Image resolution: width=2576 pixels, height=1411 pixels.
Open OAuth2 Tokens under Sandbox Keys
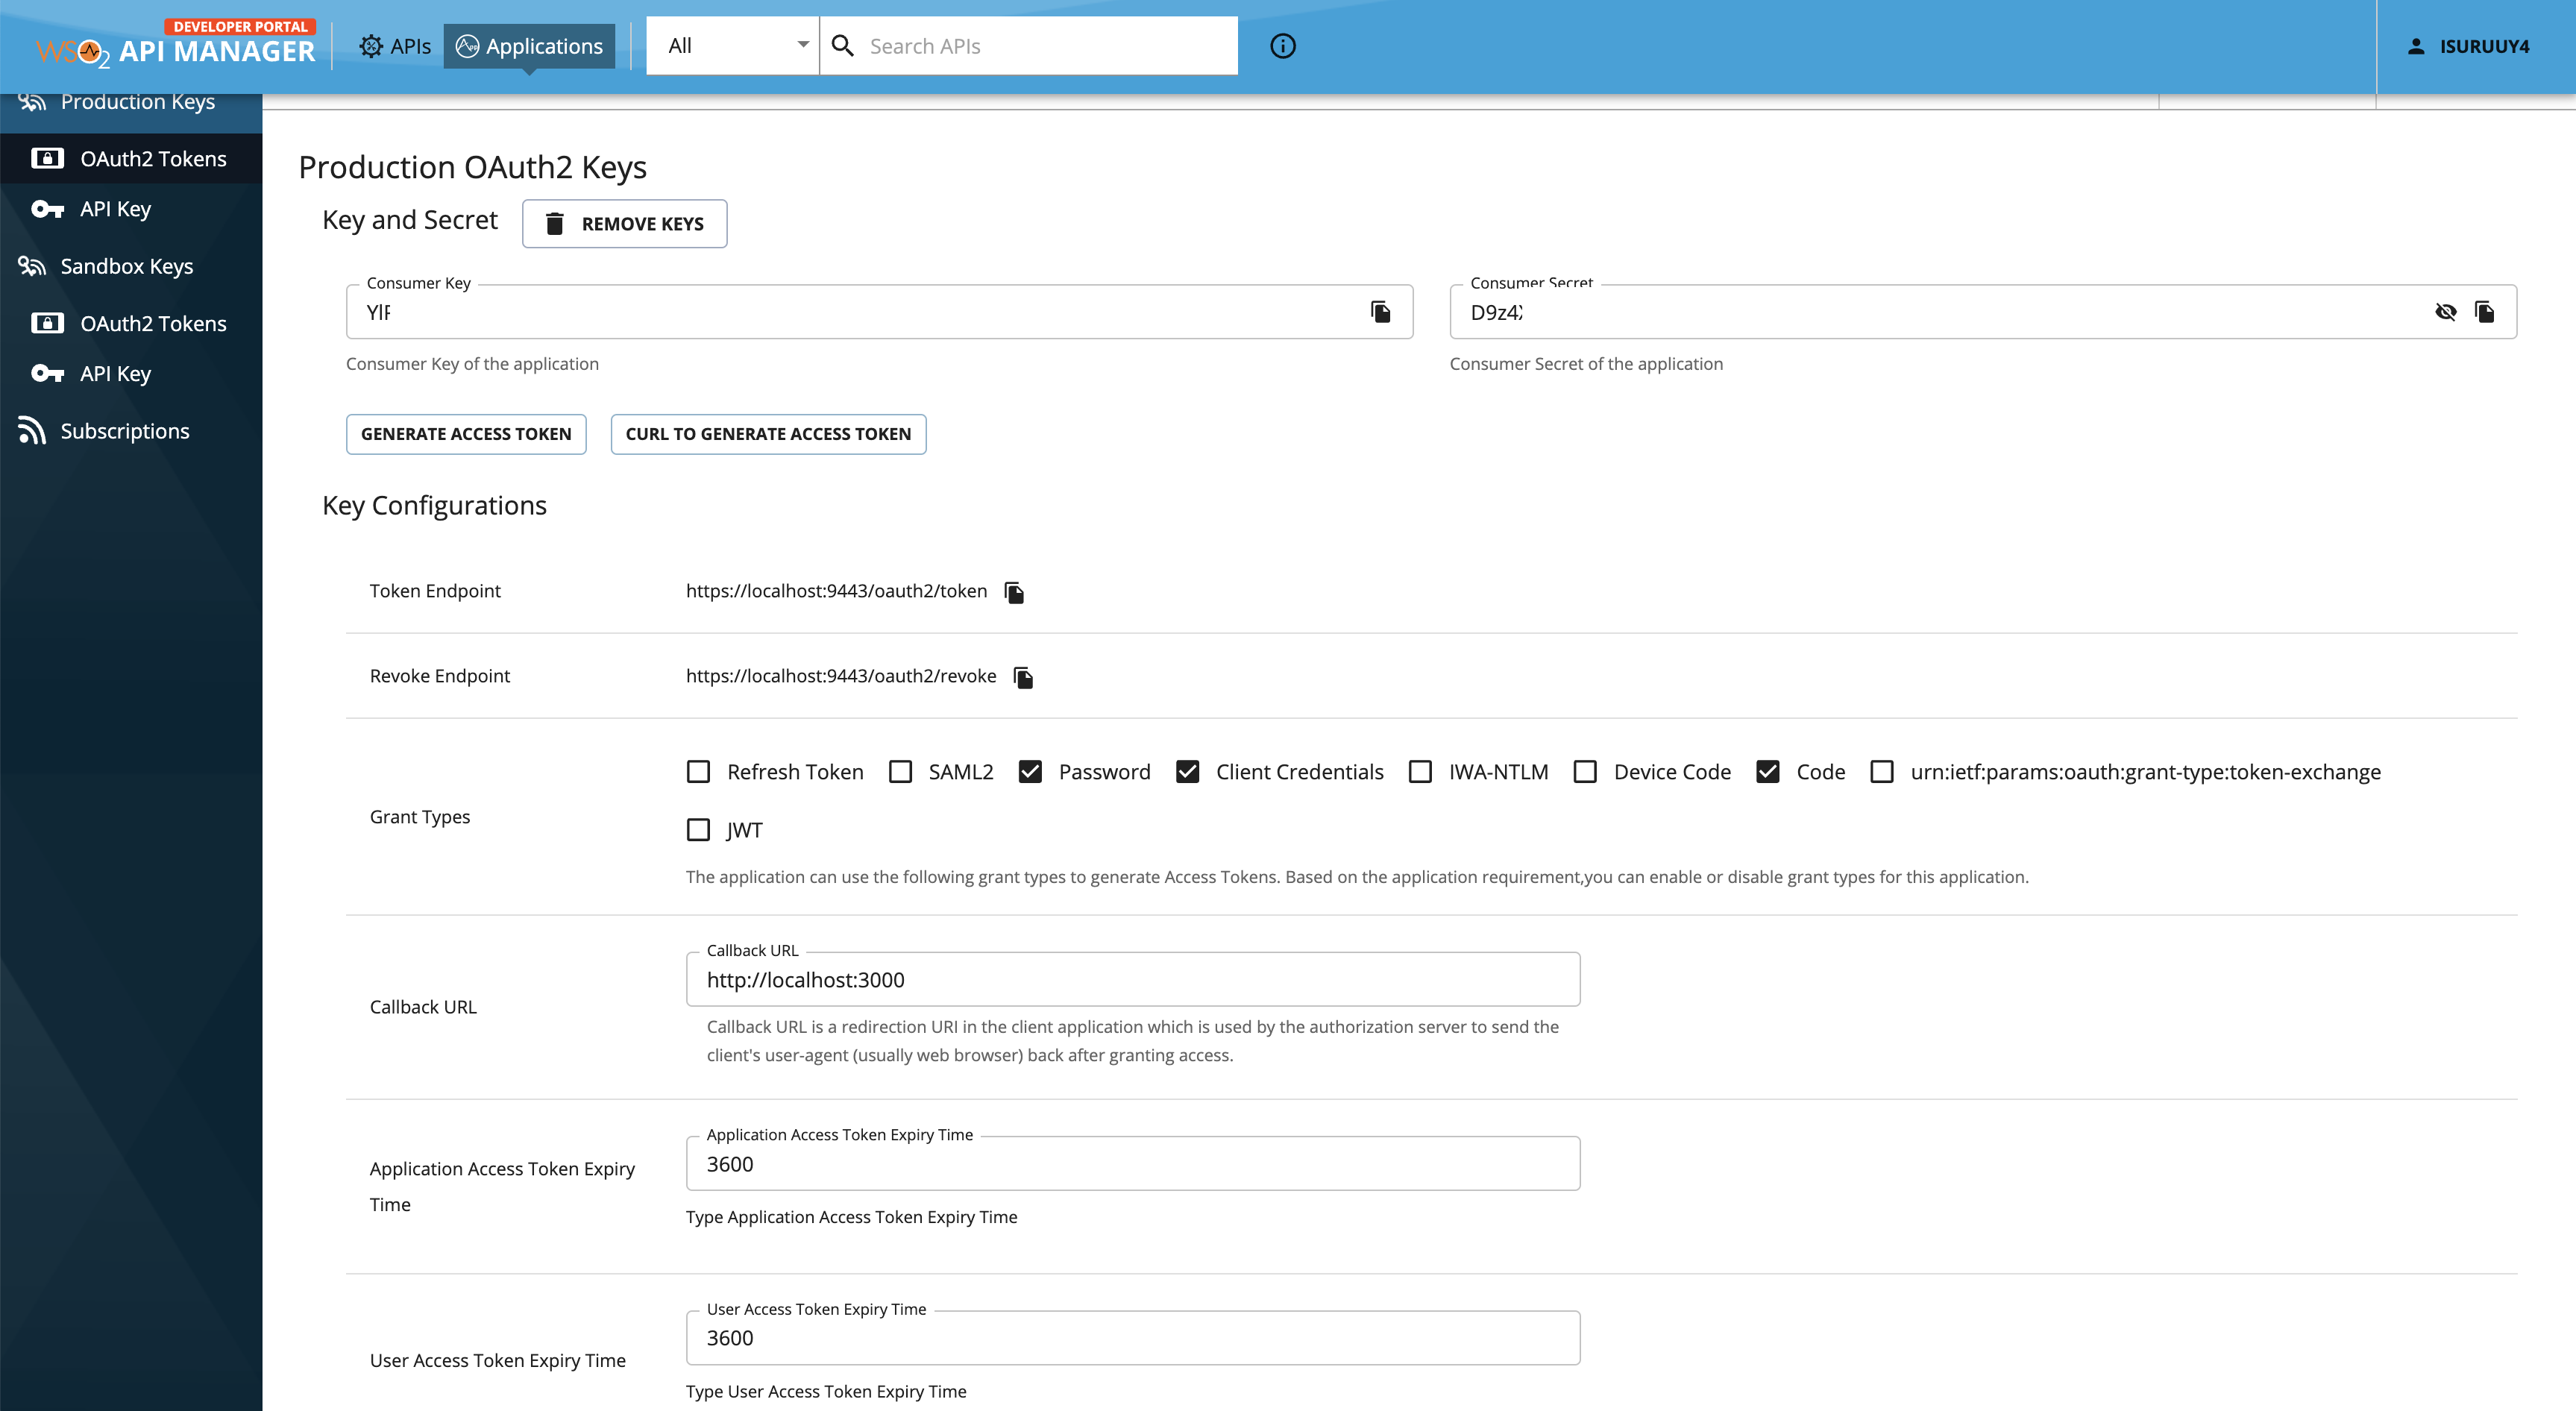[131, 324]
